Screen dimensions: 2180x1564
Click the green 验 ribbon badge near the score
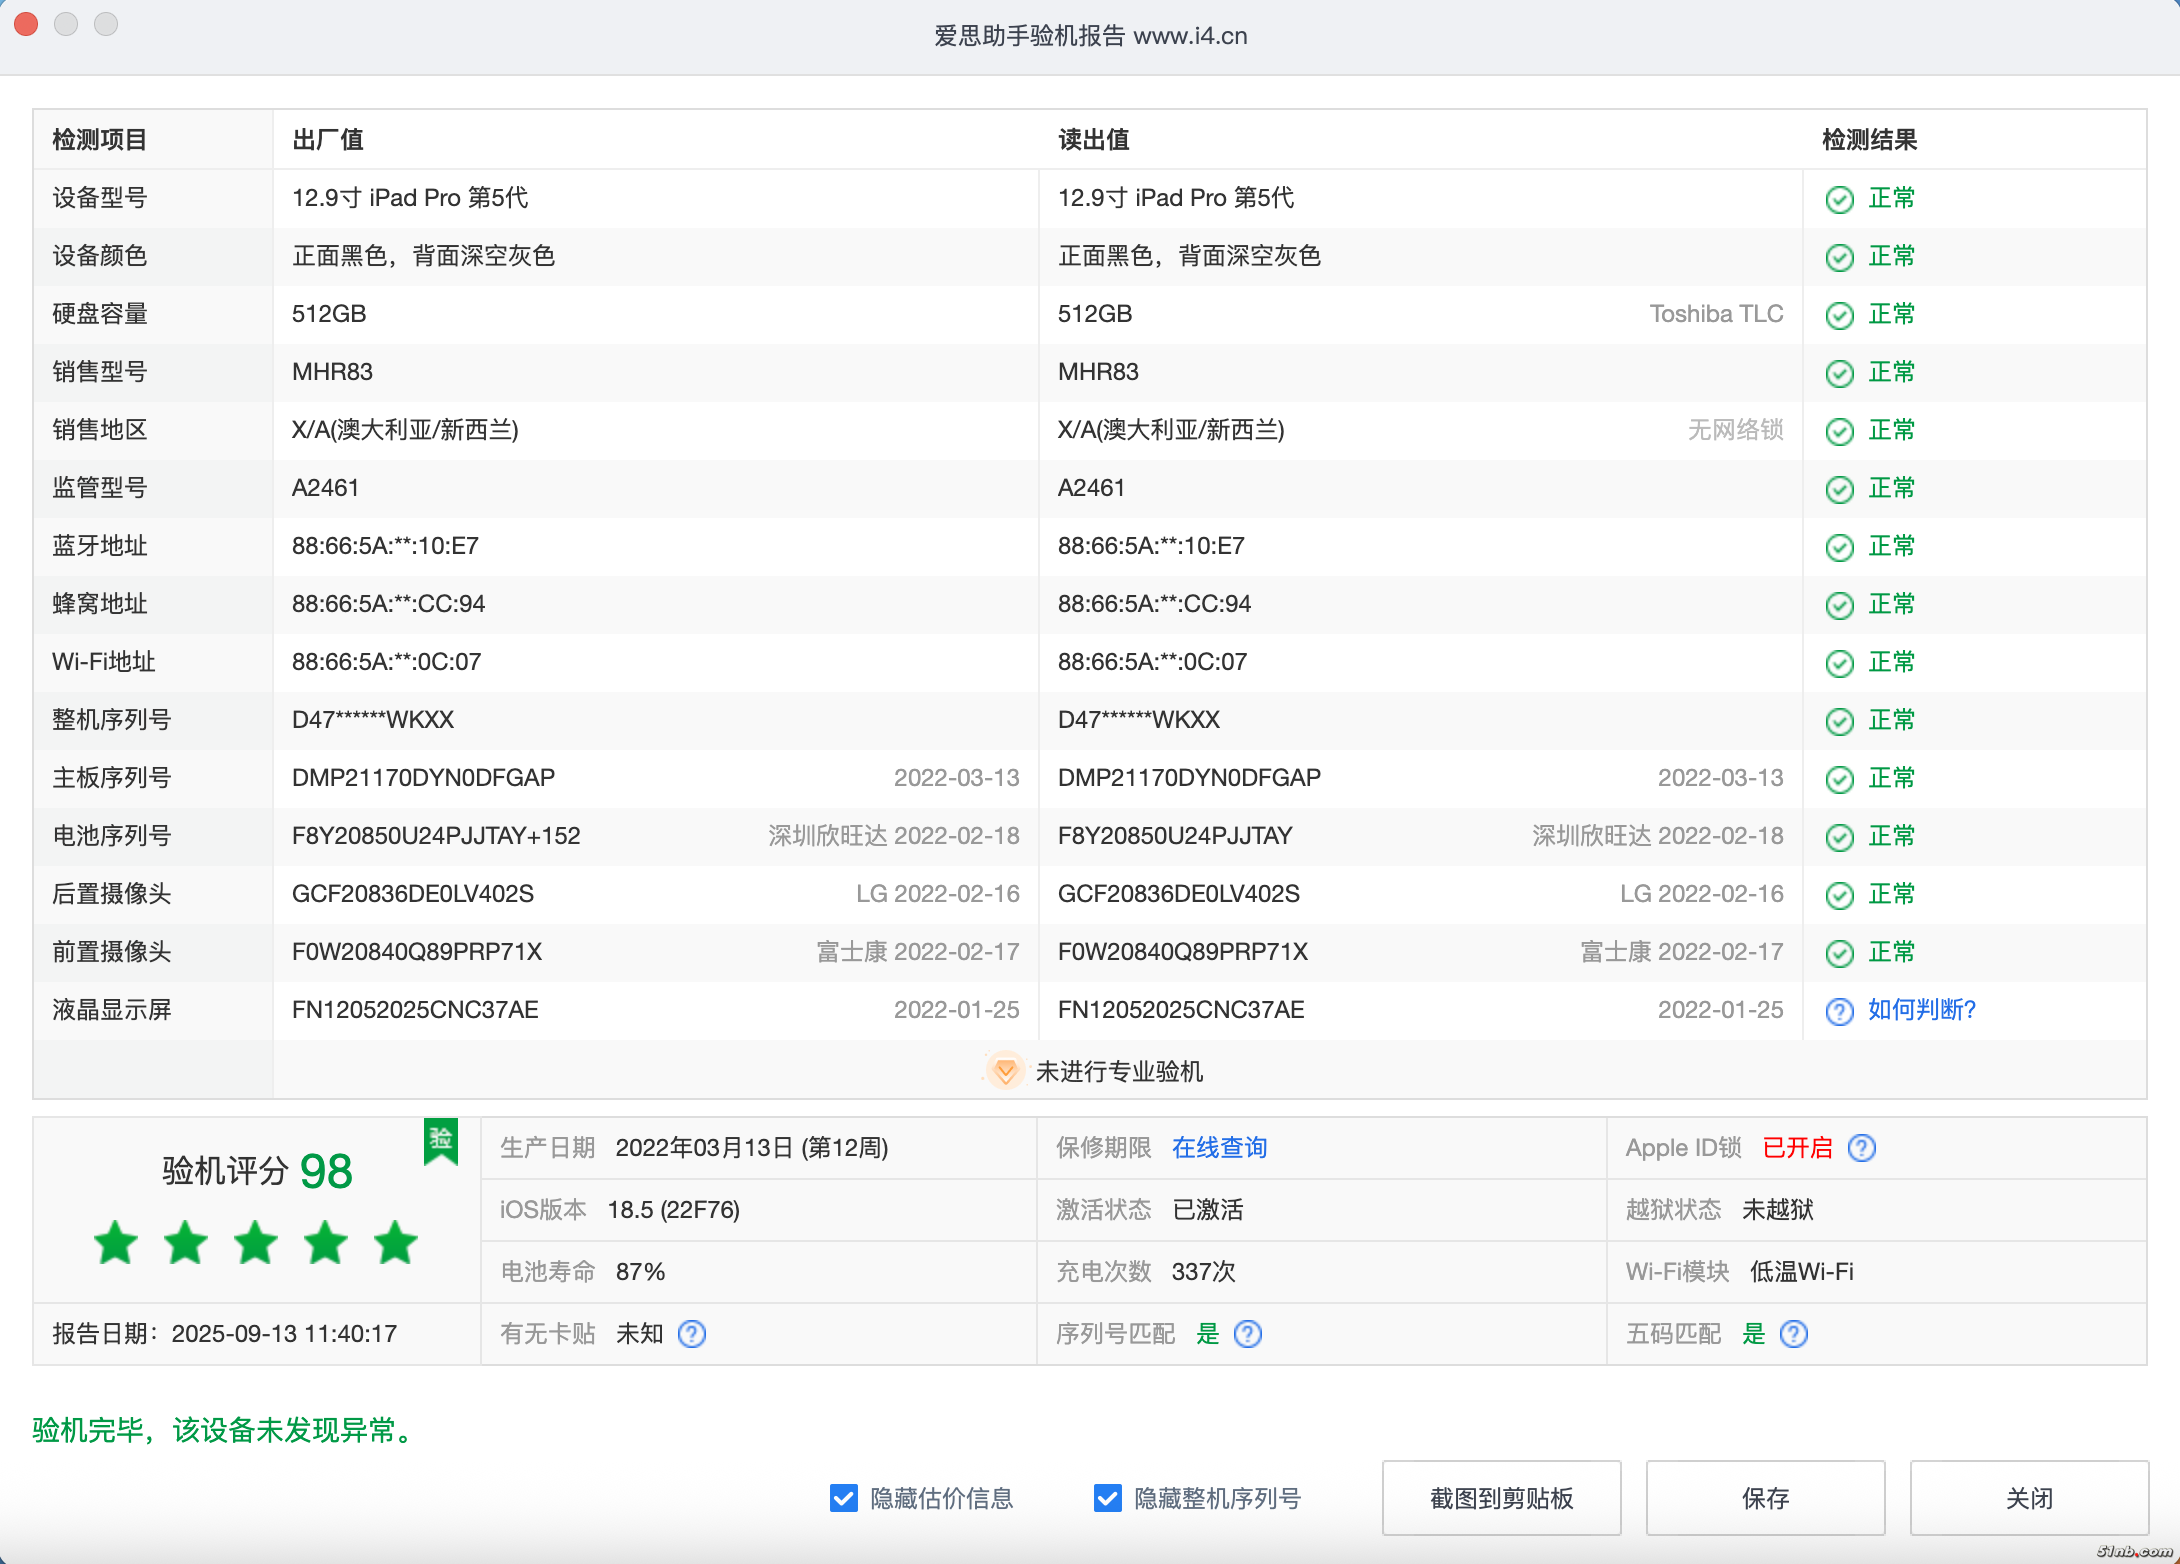[x=441, y=1142]
